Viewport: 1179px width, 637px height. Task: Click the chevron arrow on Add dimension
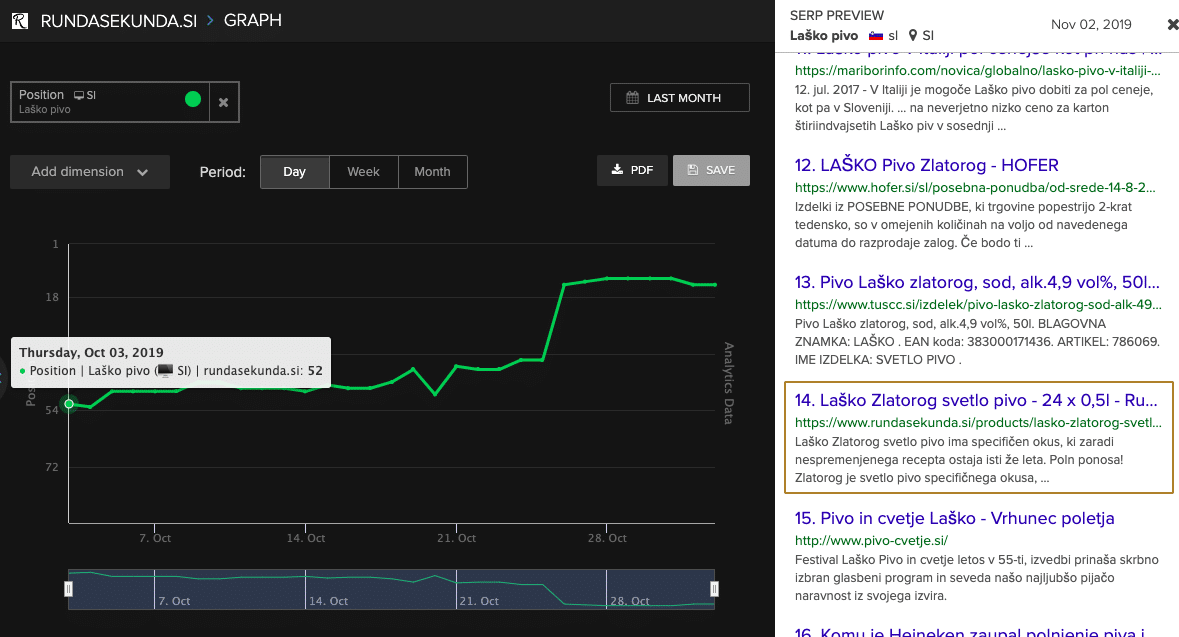tap(143, 172)
